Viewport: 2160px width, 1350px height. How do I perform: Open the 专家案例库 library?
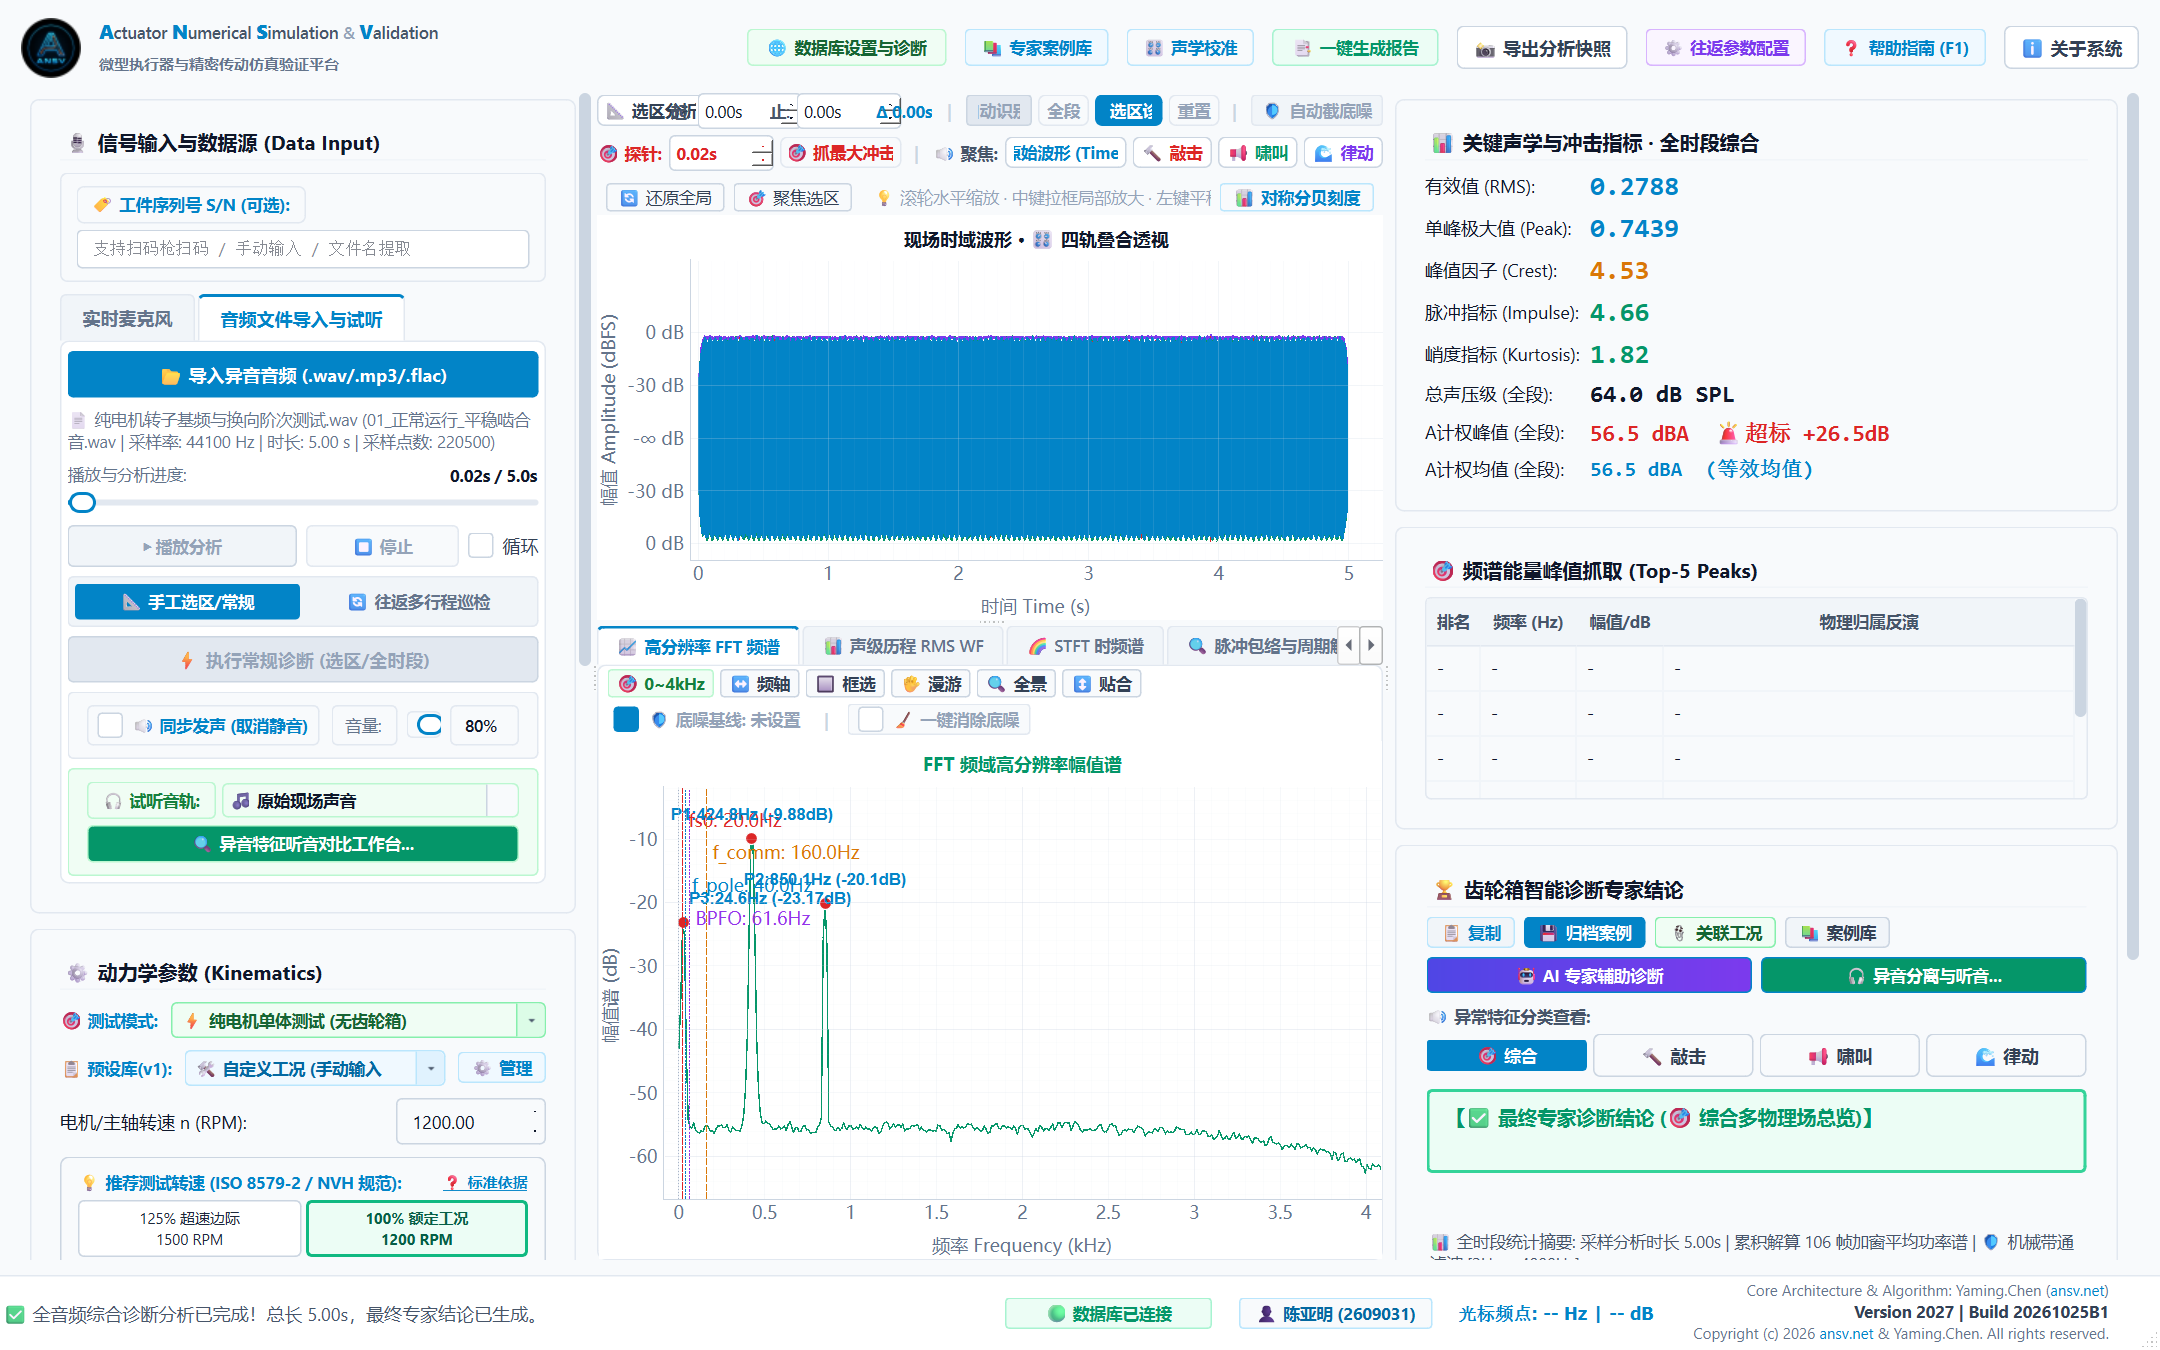point(1037,48)
